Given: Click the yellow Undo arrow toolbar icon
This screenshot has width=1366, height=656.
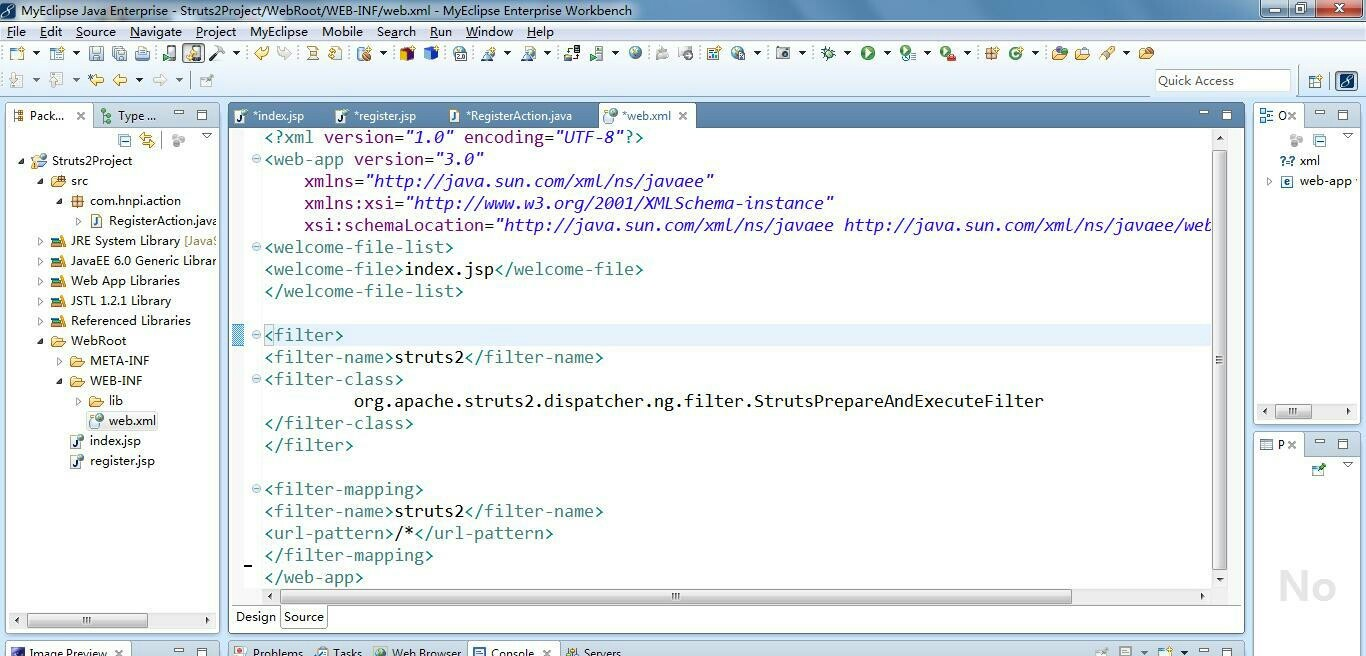Looking at the screenshot, I should point(261,53).
